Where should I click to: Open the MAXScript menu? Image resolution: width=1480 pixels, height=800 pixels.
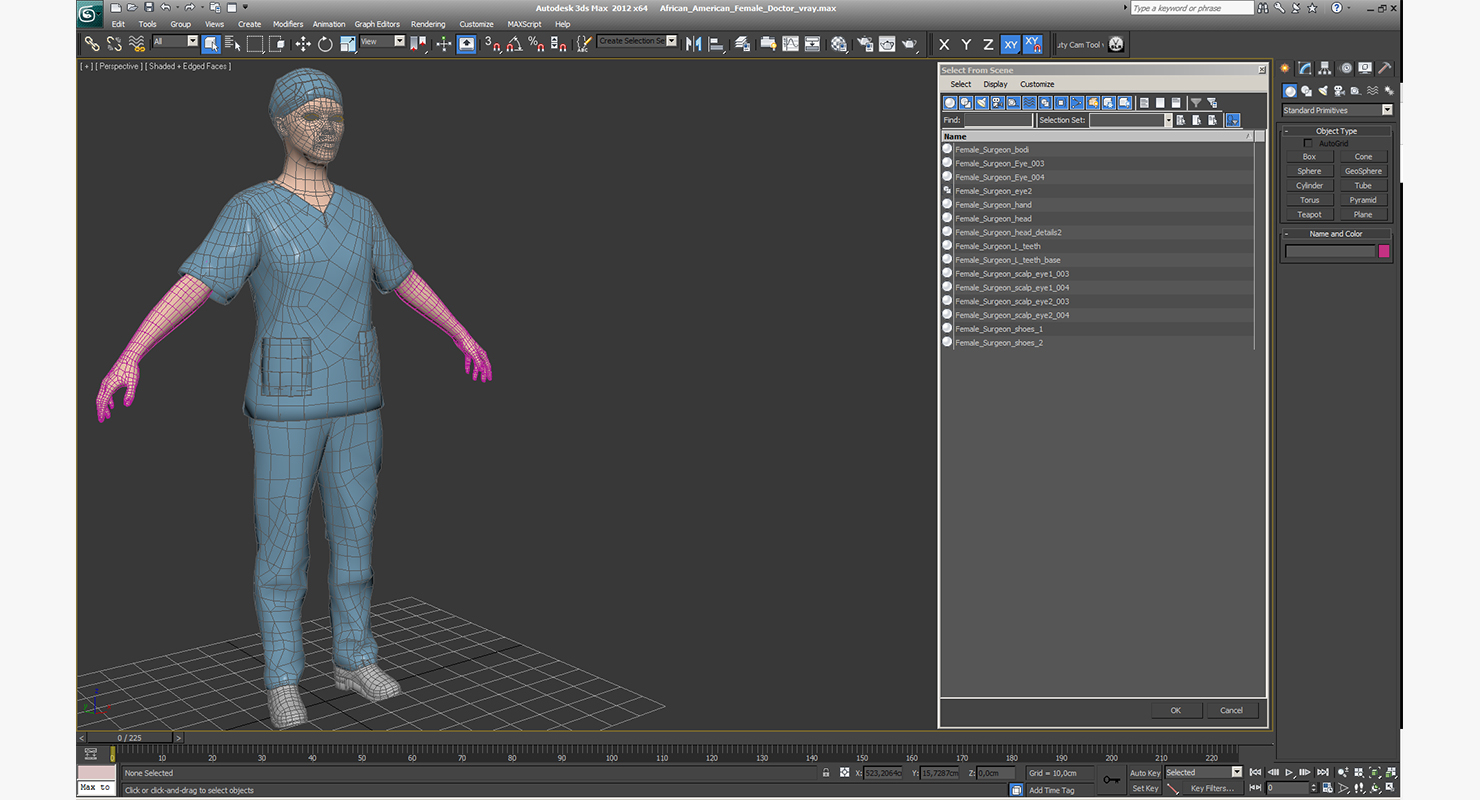[x=524, y=24]
